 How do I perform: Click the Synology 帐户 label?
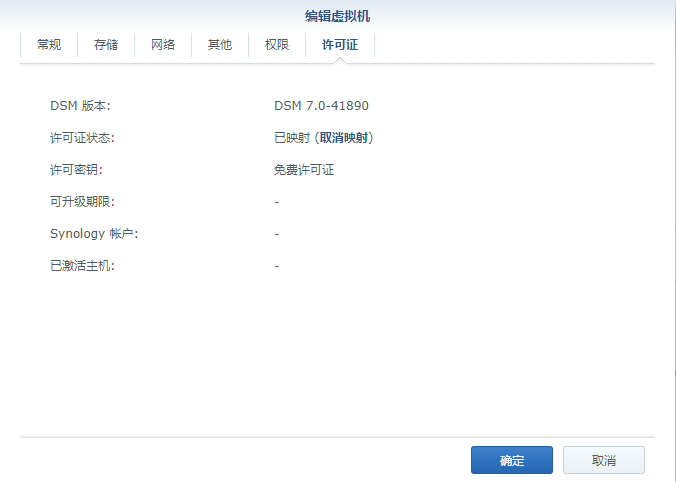pos(94,234)
